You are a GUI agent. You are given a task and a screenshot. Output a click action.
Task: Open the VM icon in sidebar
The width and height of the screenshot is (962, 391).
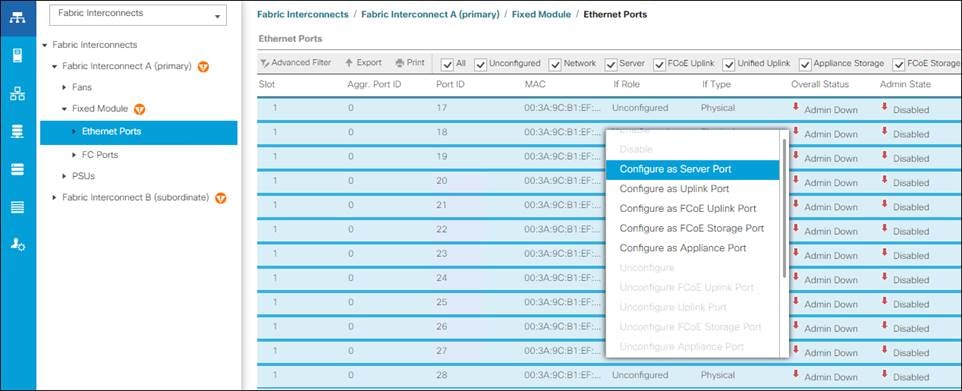click(x=18, y=169)
